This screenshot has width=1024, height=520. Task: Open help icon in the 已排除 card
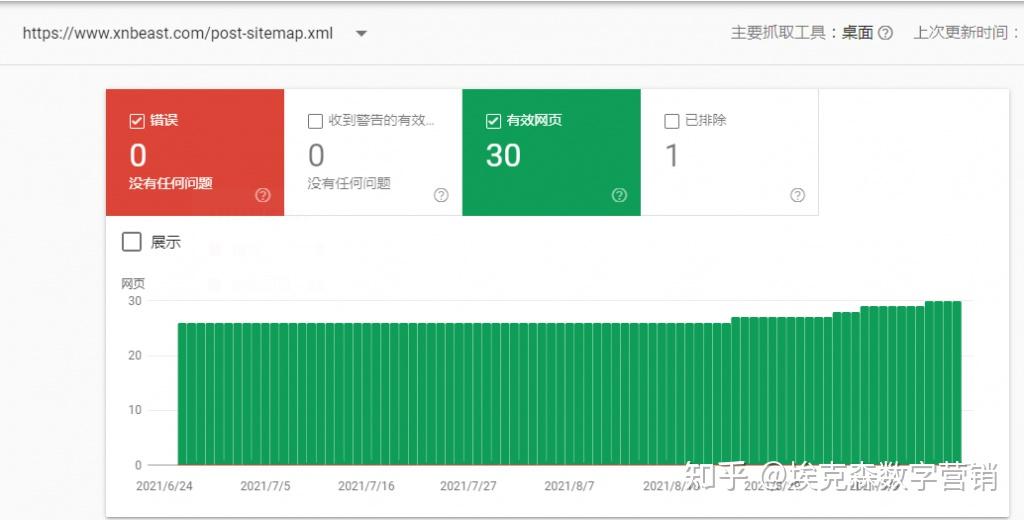coord(797,195)
